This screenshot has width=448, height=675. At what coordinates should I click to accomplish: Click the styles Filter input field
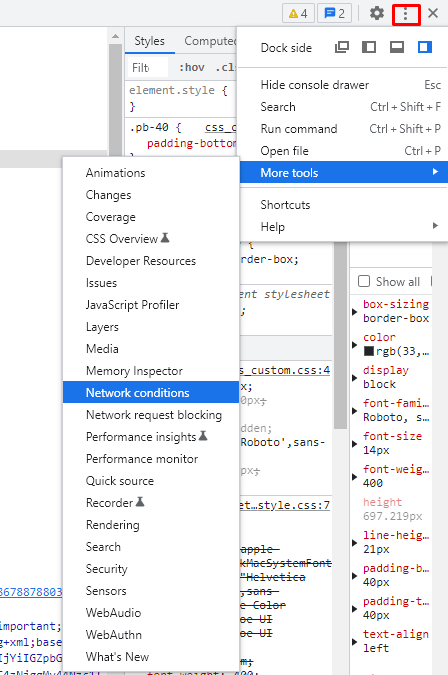tap(148, 68)
